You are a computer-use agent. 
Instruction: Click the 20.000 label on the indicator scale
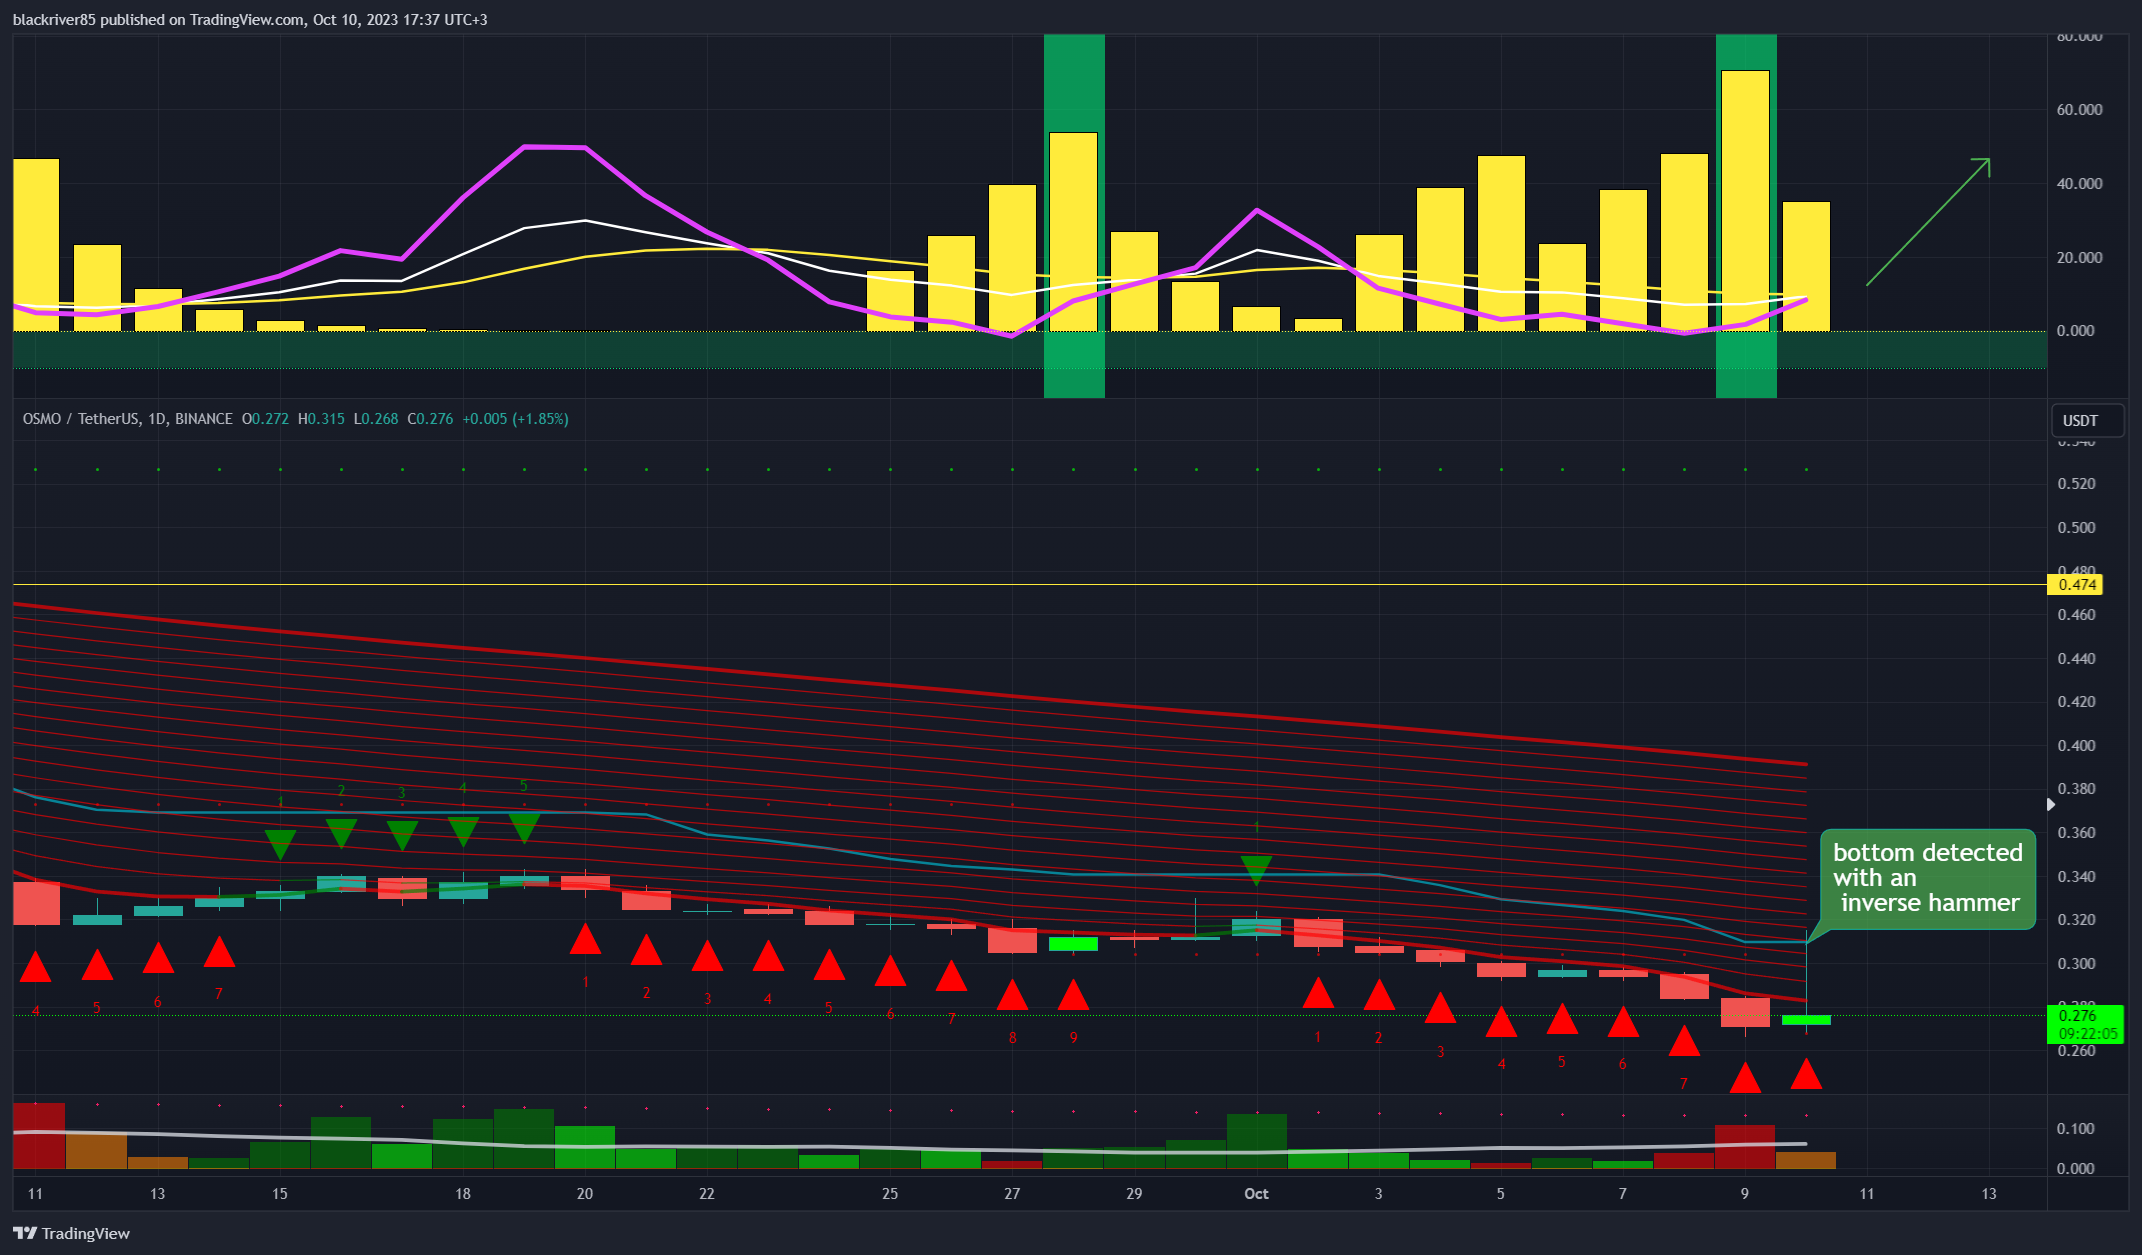click(x=2079, y=258)
